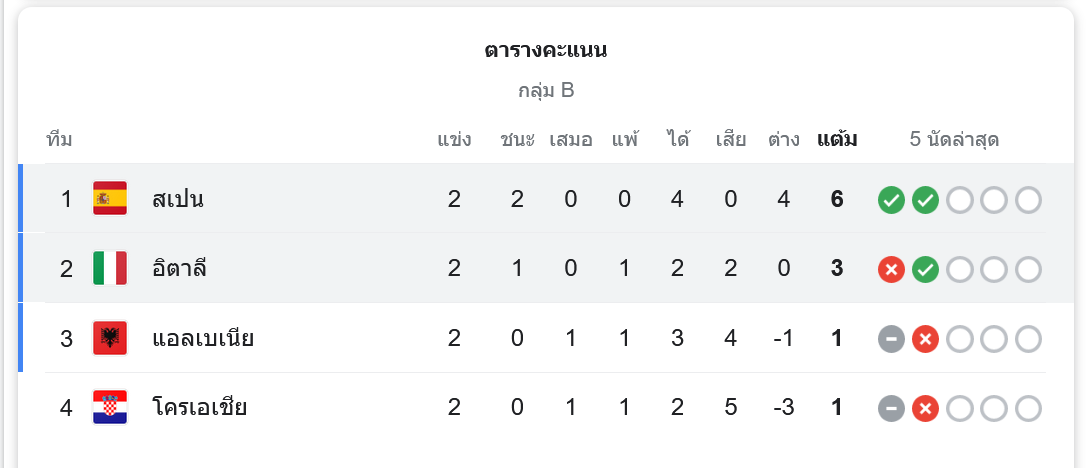Click the Croatia flag icon
Image resolution: width=1087 pixels, height=468 pixels.
pos(110,407)
